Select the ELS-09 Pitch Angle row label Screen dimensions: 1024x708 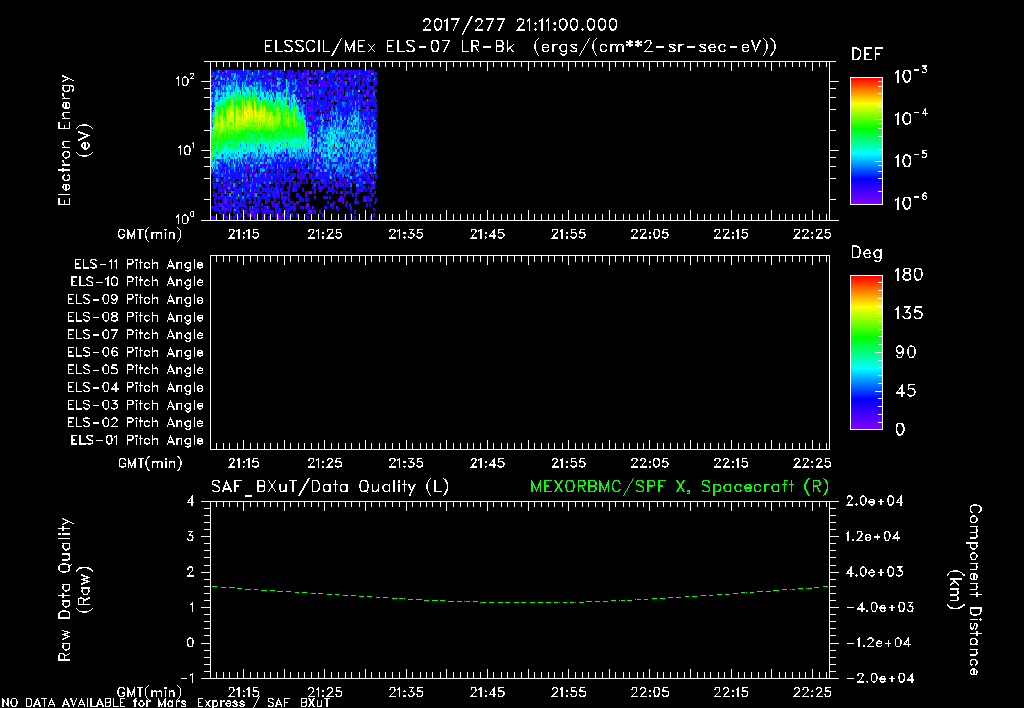pyautogui.click(x=136, y=300)
